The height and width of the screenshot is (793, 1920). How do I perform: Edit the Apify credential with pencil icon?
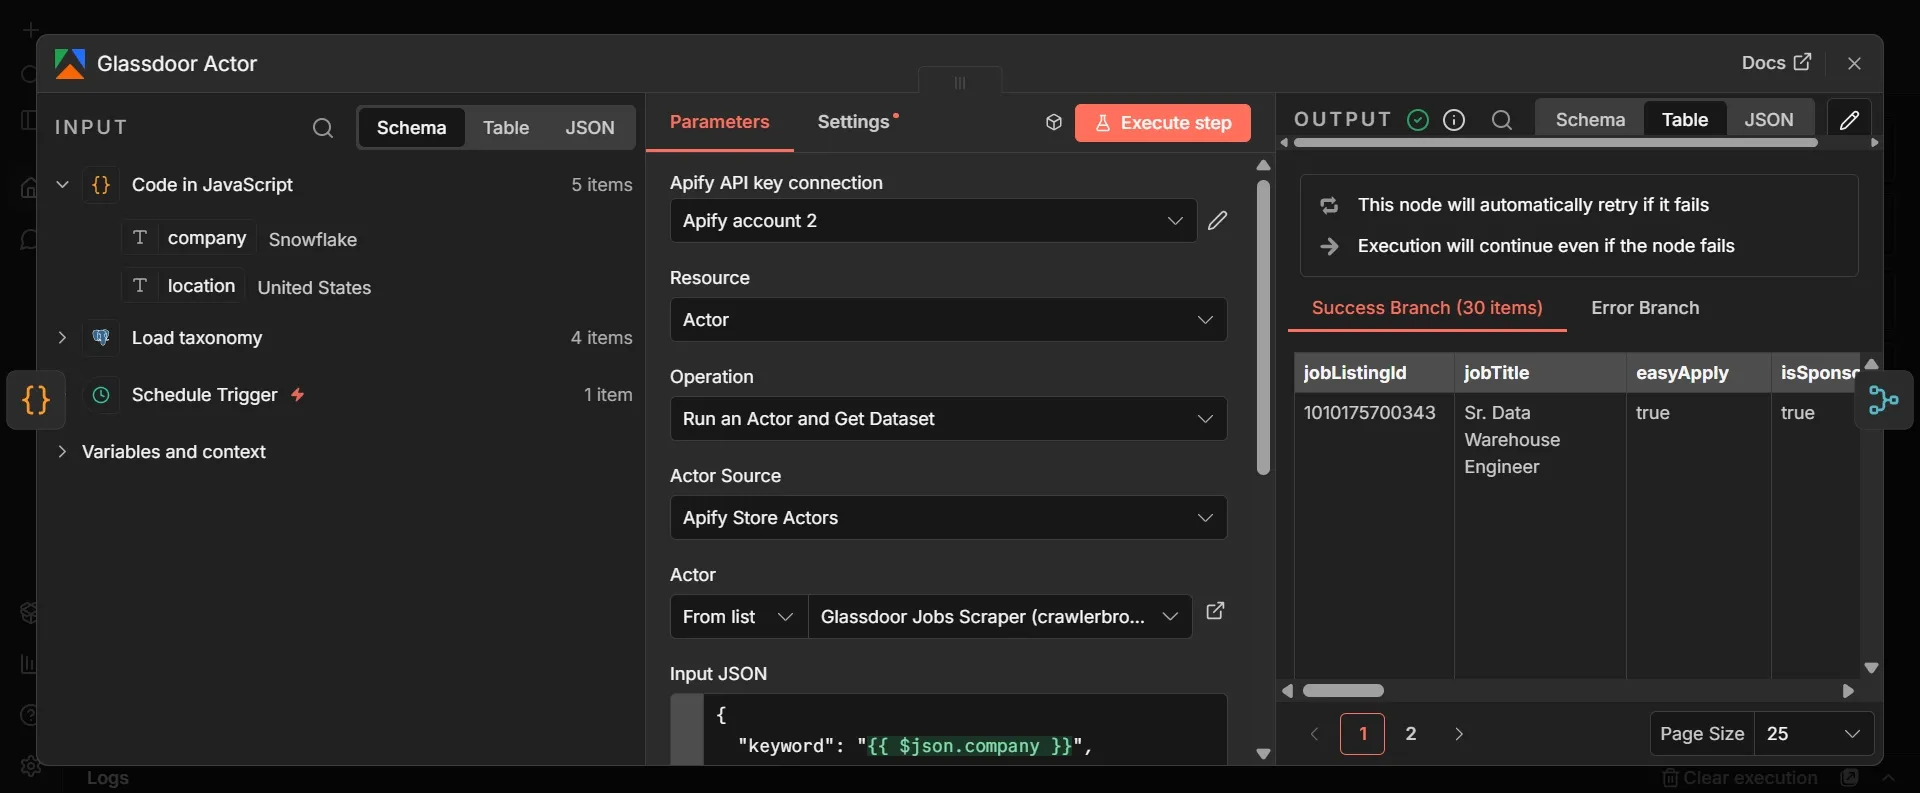click(x=1217, y=221)
